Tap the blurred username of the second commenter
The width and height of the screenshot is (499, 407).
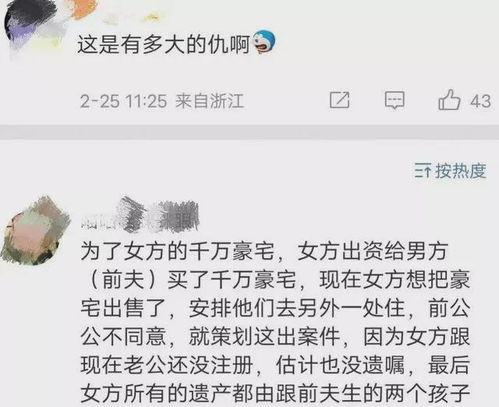[140, 215]
